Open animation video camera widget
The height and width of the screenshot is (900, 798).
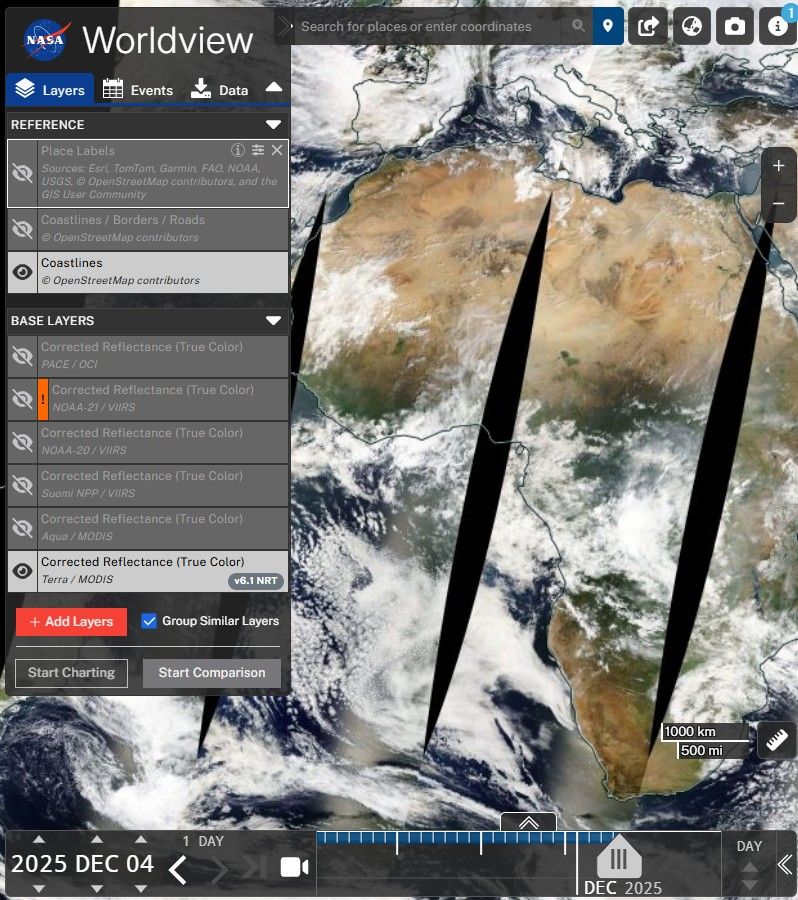294,867
